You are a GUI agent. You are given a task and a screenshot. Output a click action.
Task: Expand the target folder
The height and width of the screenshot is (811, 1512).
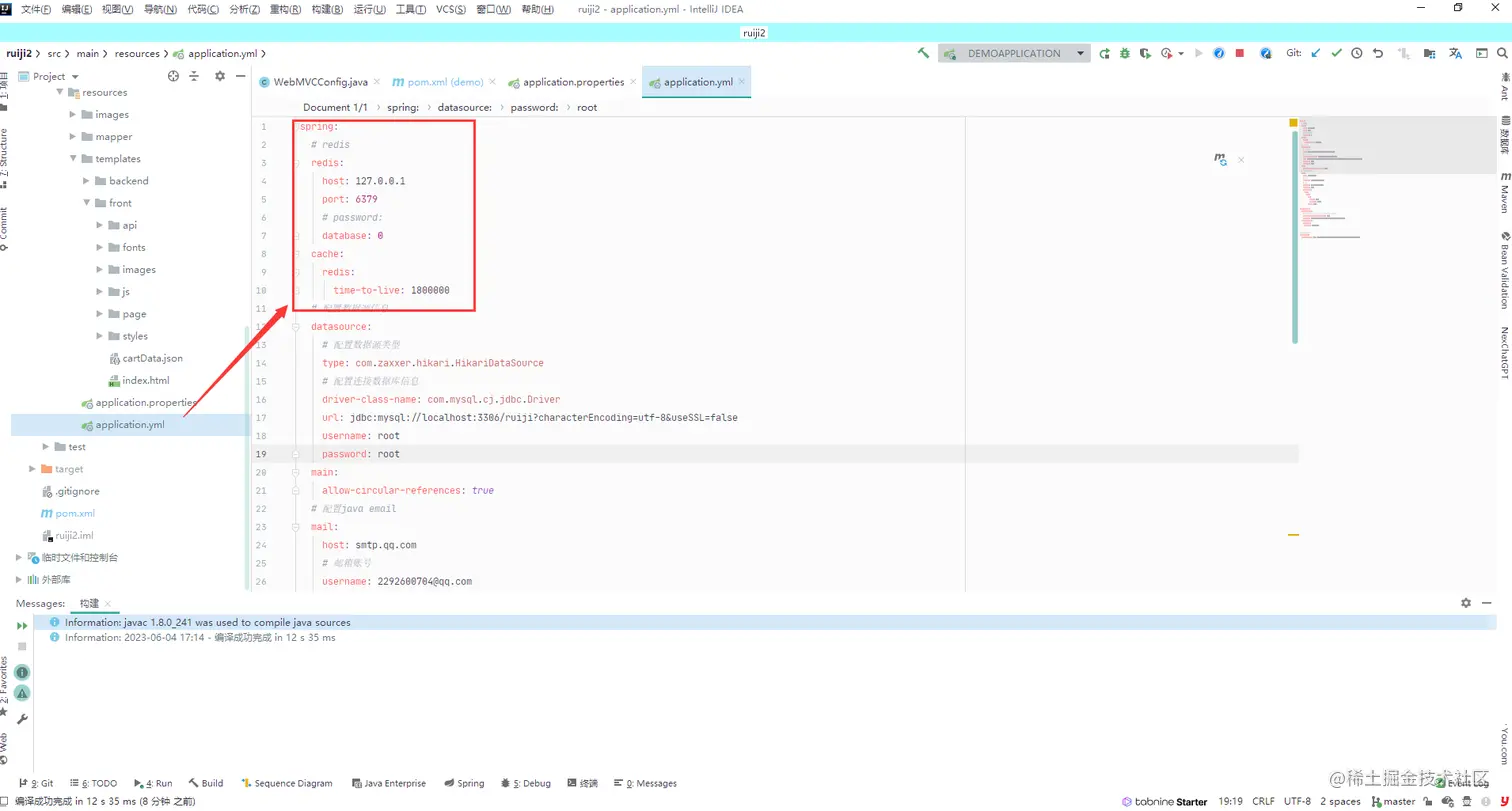click(x=33, y=469)
